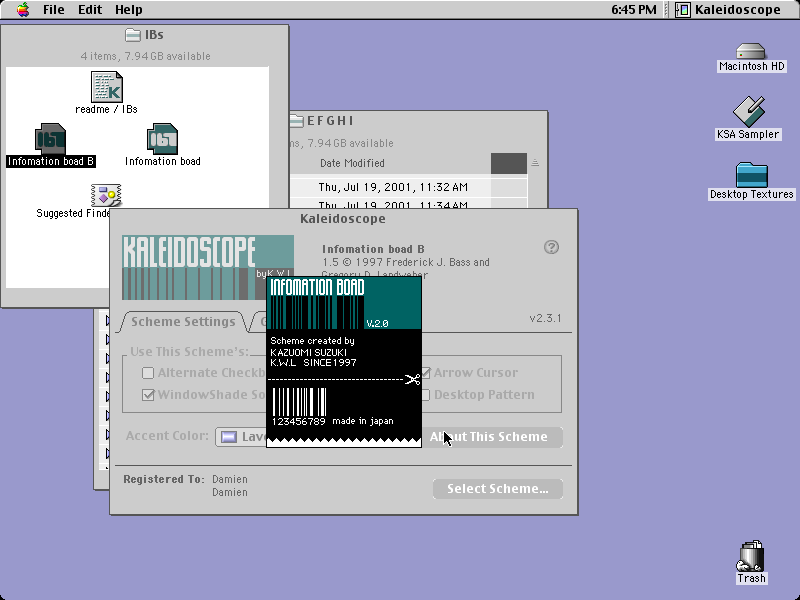Open the Kaleidoscope application menu
This screenshot has height=600, width=800.
click(x=728, y=10)
